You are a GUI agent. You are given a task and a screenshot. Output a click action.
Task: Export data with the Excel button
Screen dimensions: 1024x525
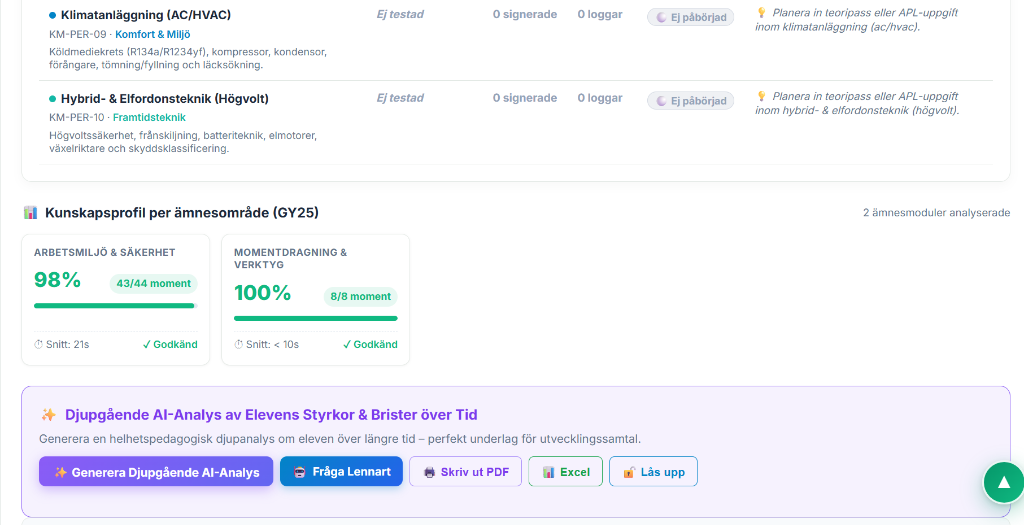pos(566,471)
